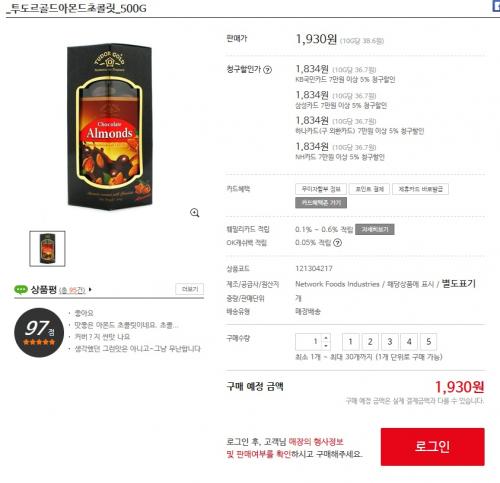Open 포인트 결제 card benefit

tap(369, 189)
